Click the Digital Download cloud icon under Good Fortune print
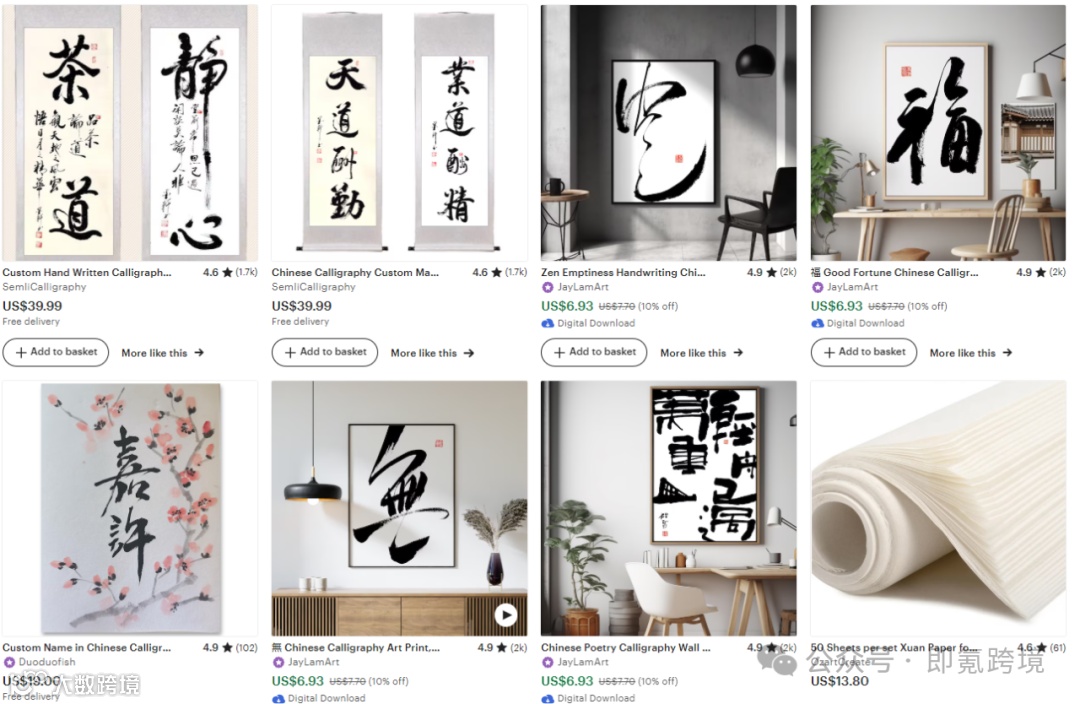The width and height of the screenshot is (1080, 704). coord(818,323)
